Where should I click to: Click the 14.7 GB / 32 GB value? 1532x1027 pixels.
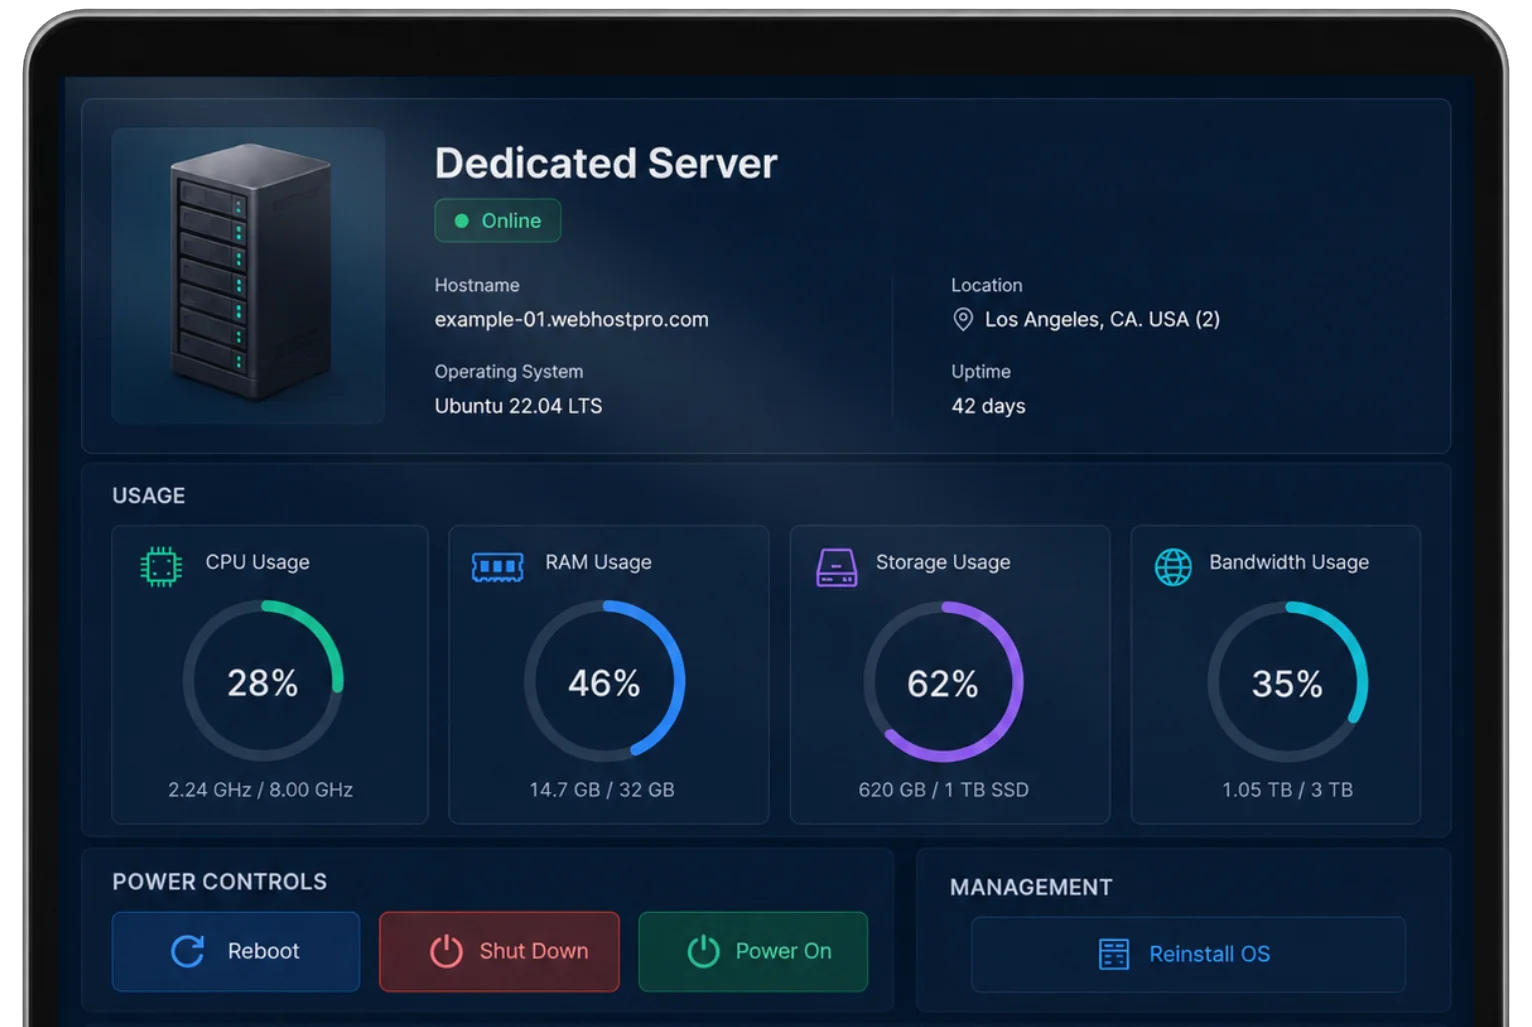(602, 790)
